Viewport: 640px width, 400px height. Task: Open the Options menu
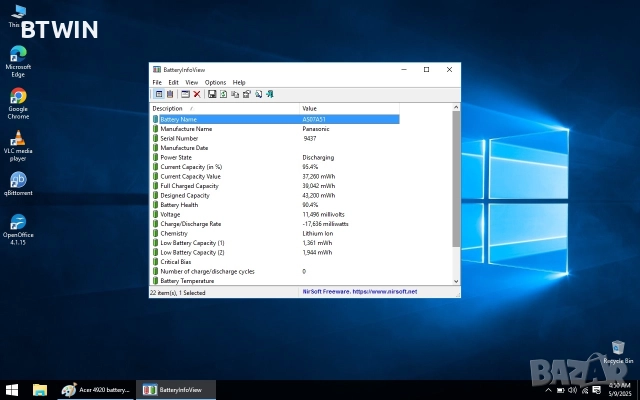(215, 82)
